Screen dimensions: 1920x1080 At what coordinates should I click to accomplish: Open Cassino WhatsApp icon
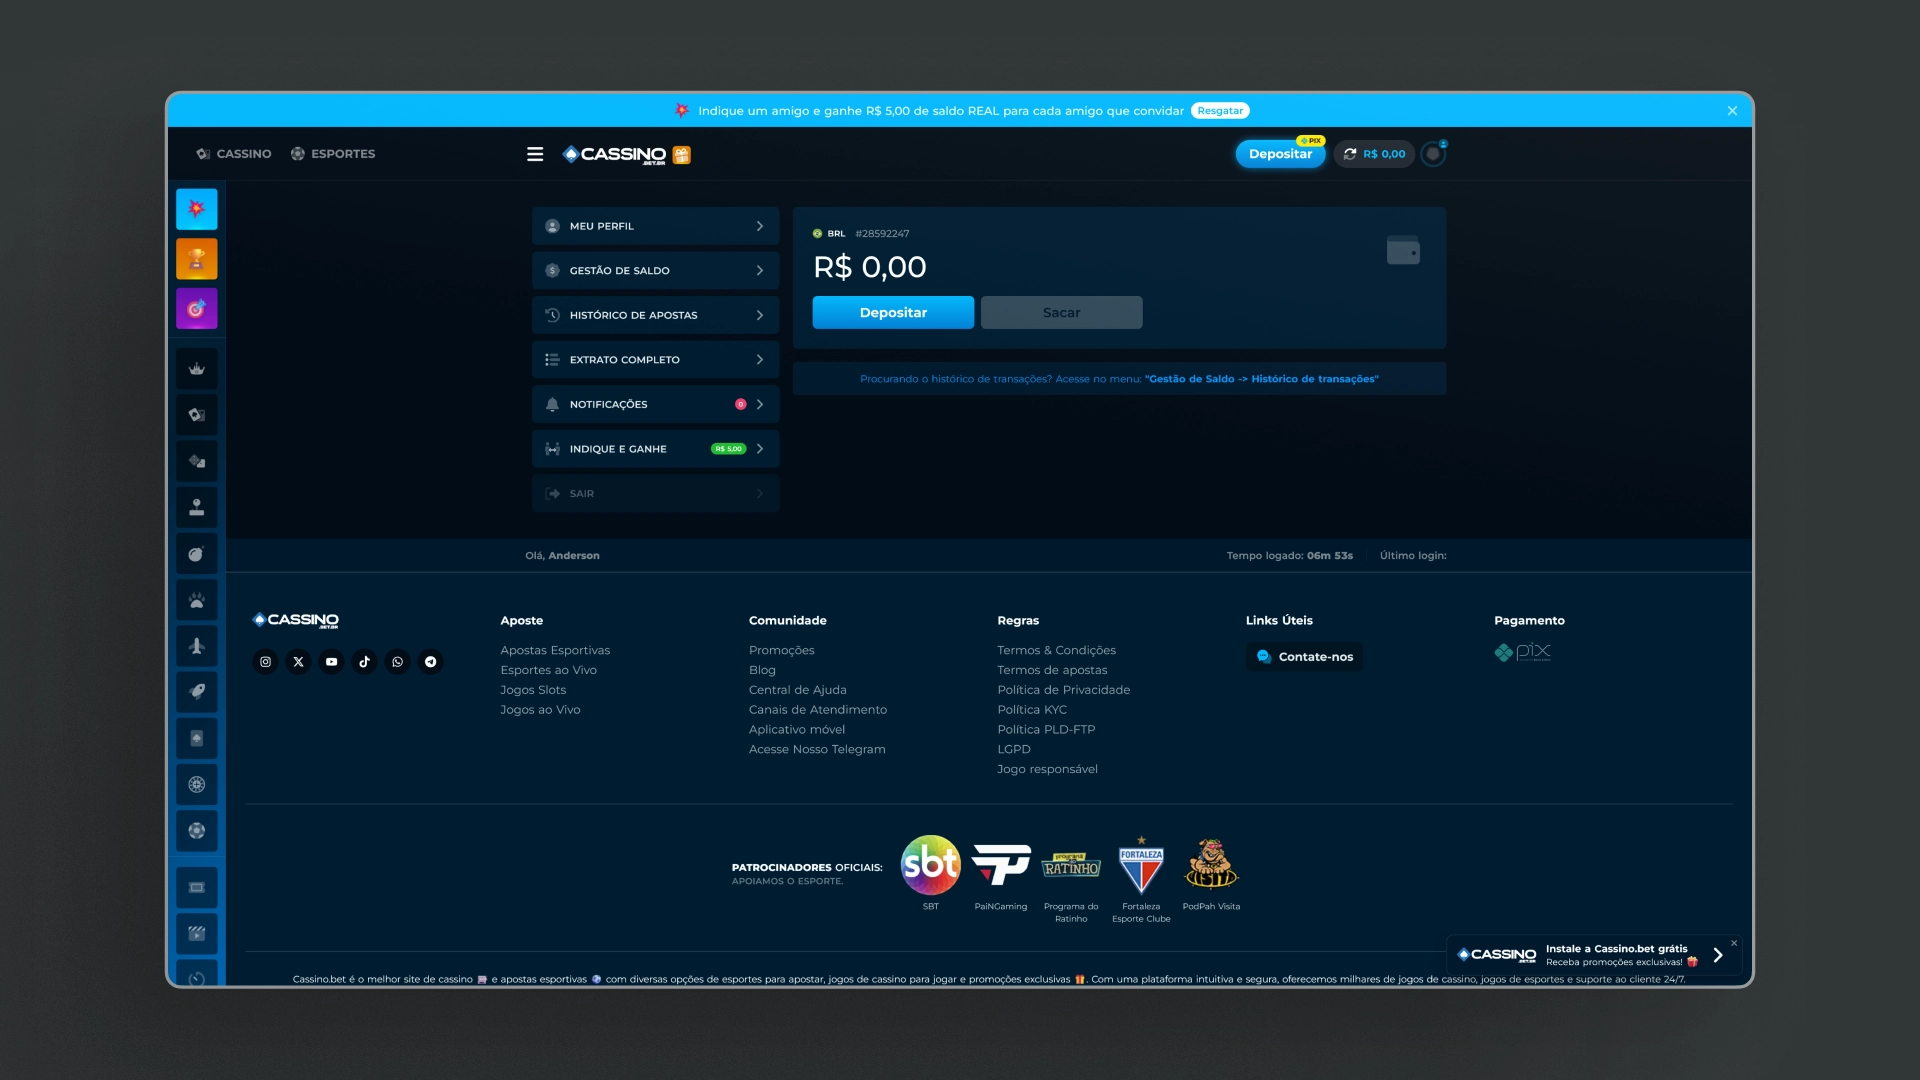[x=397, y=662]
